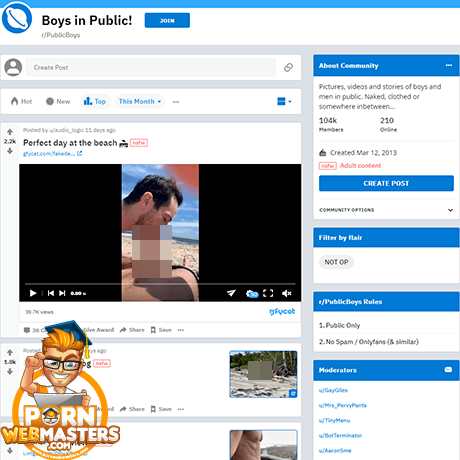Share the second post
The width and height of the screenshot is (460, 460).
[x=132, y=409]
